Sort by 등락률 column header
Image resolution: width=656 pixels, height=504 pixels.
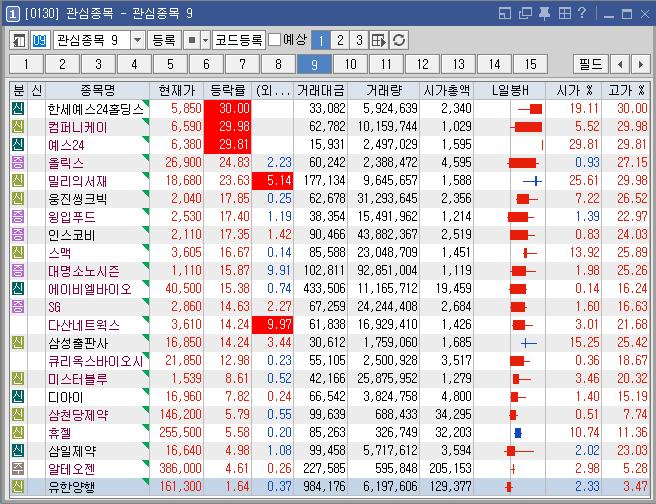point(228,90)
